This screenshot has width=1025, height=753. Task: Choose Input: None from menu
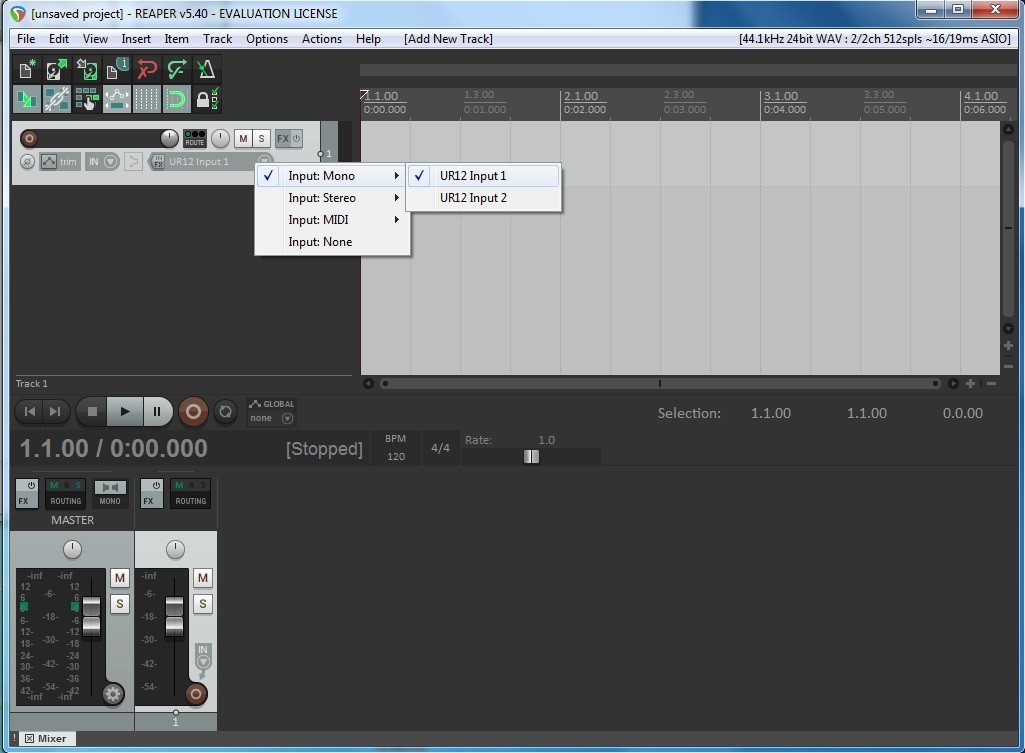332,243
